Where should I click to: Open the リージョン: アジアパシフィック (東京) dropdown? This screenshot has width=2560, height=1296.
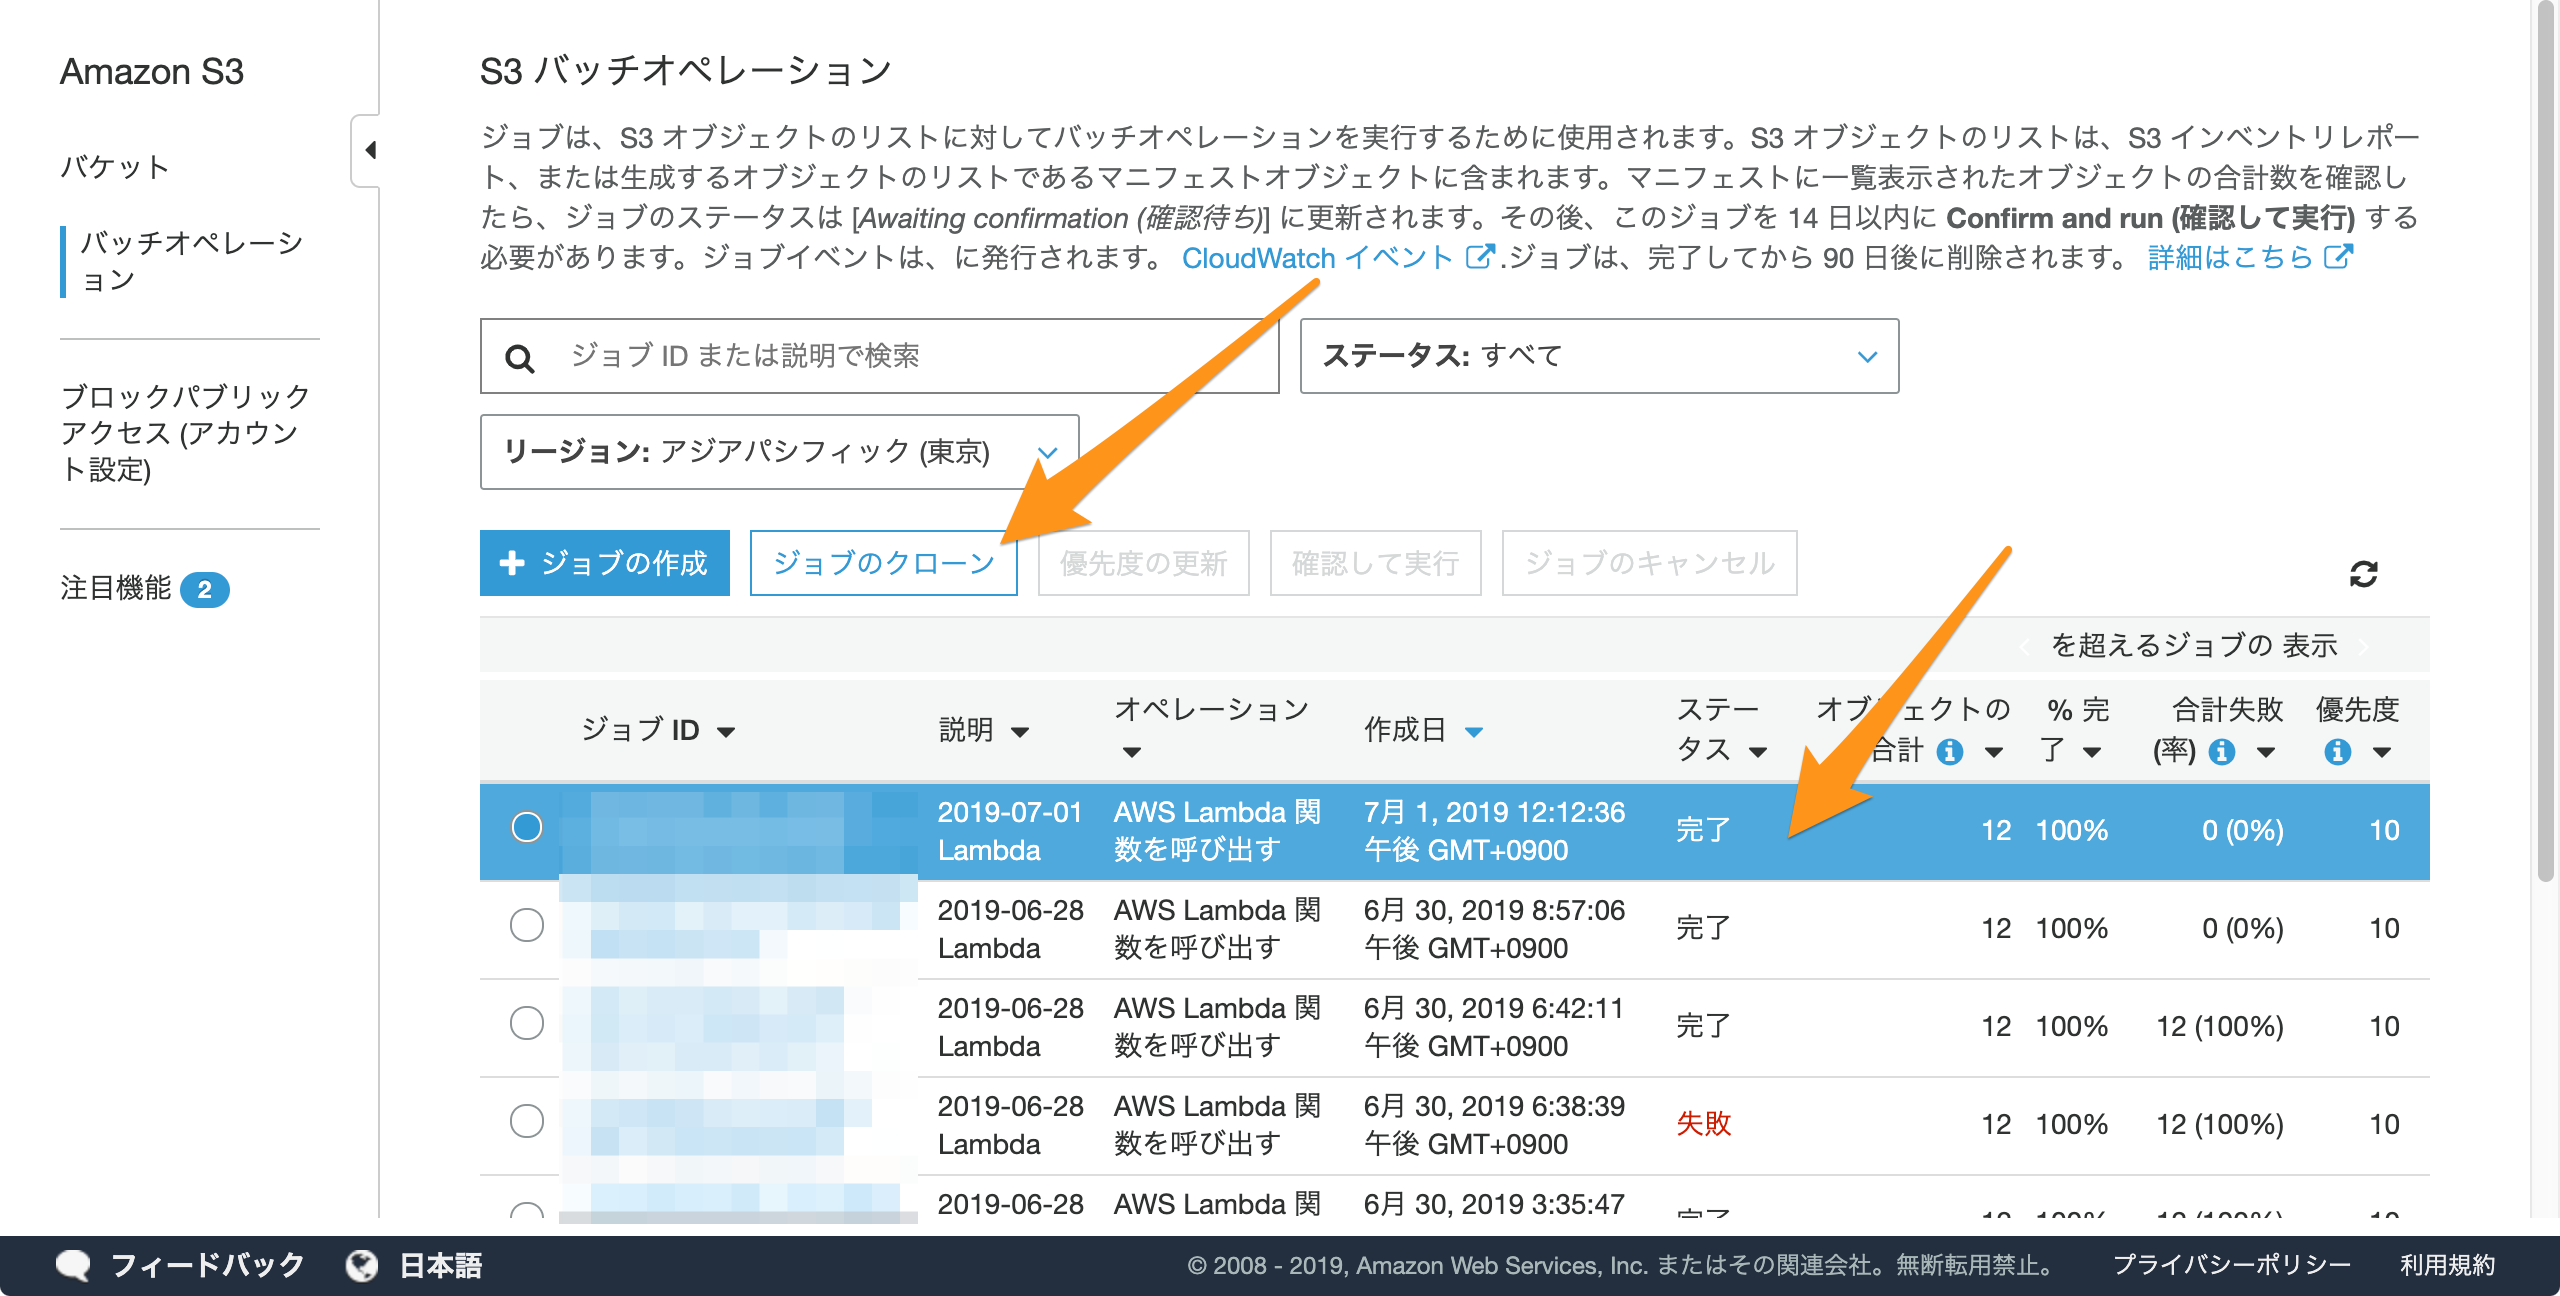[779, 452]
